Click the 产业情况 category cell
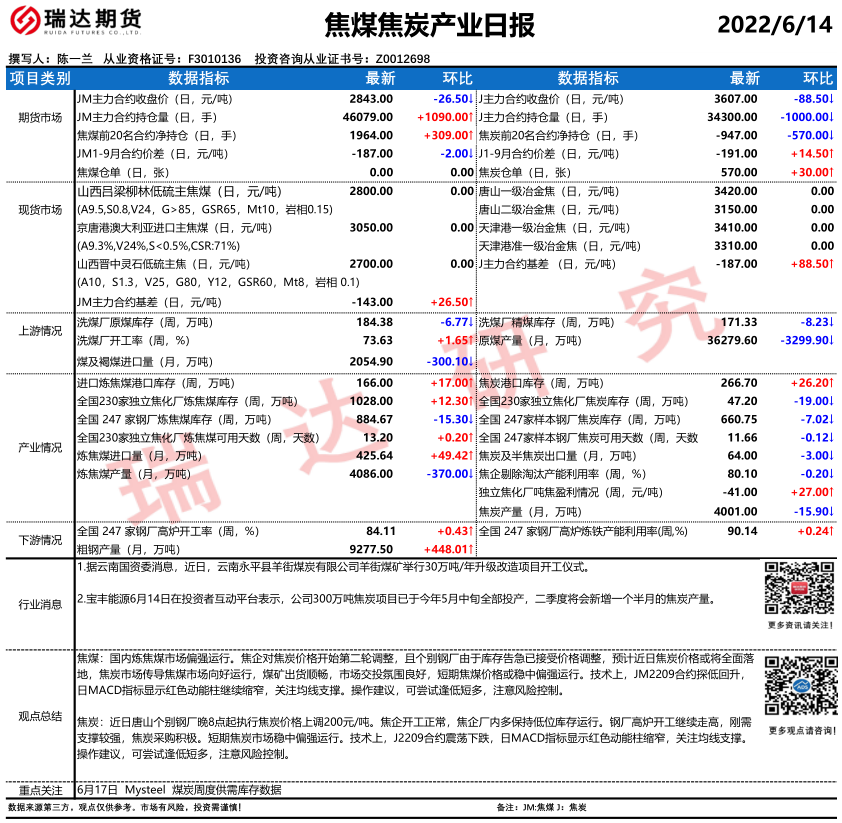Image resolution: width=842 pixels, height=823 pixels. pos(40,447)
